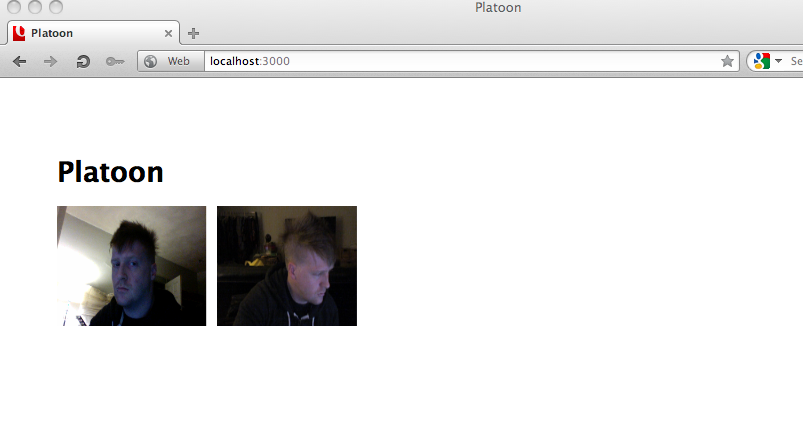The height and width of the screenshot is (441, 803).
Task: Click into the search field
Action: pos(795,62)
